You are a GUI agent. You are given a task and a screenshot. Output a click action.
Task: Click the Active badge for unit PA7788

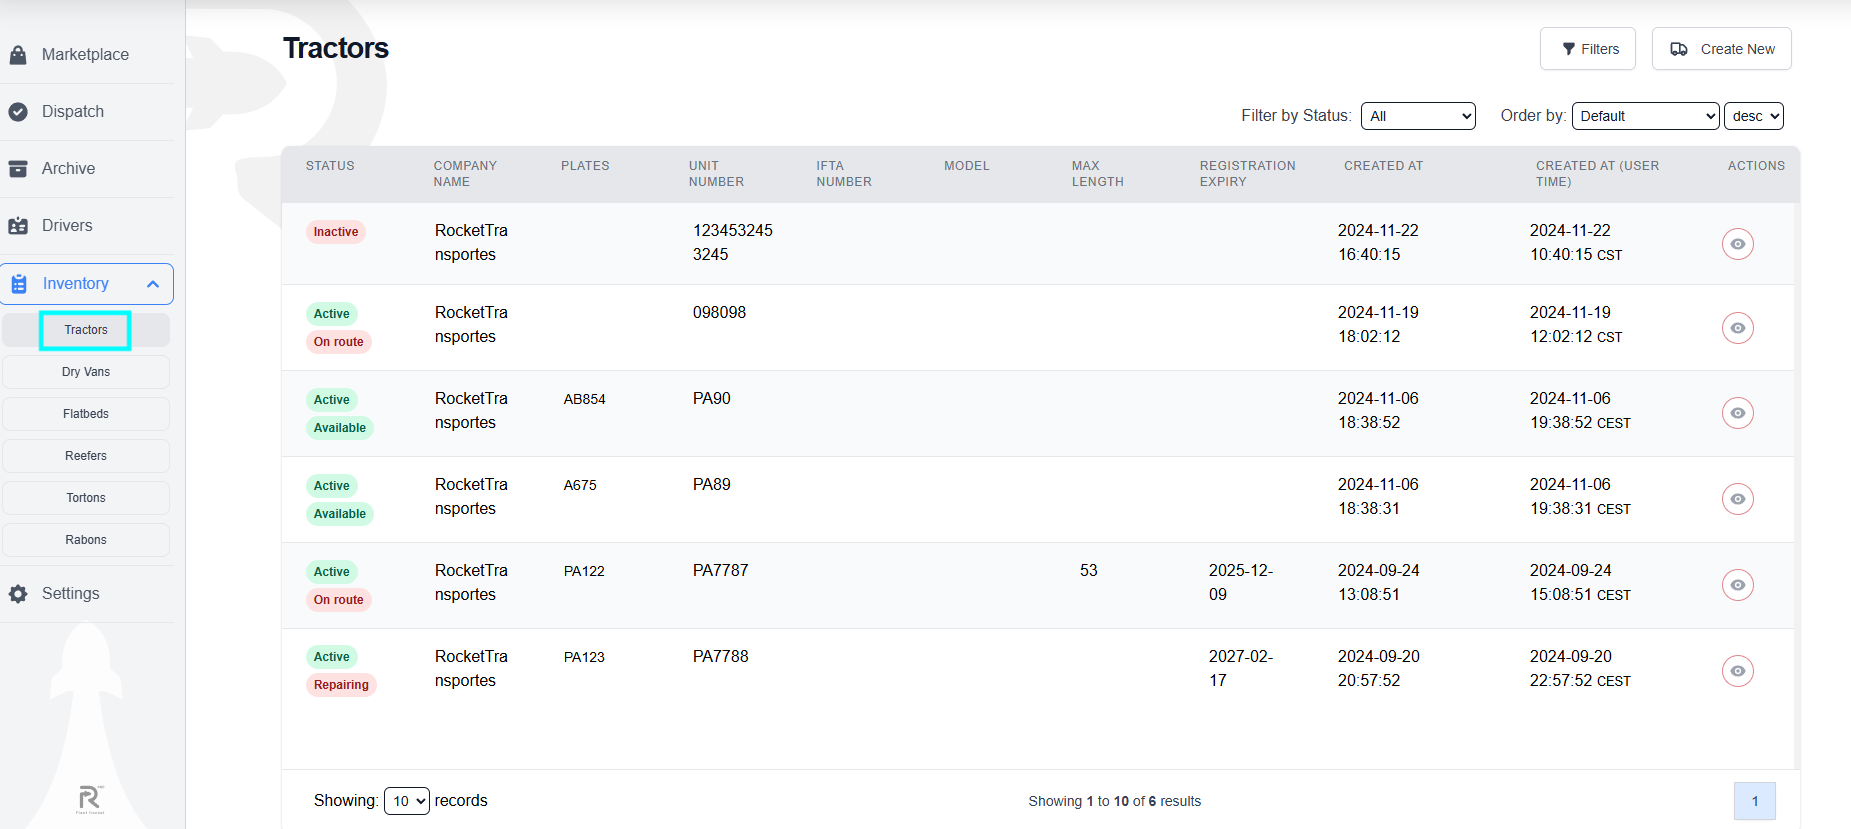tap(332, 657)
